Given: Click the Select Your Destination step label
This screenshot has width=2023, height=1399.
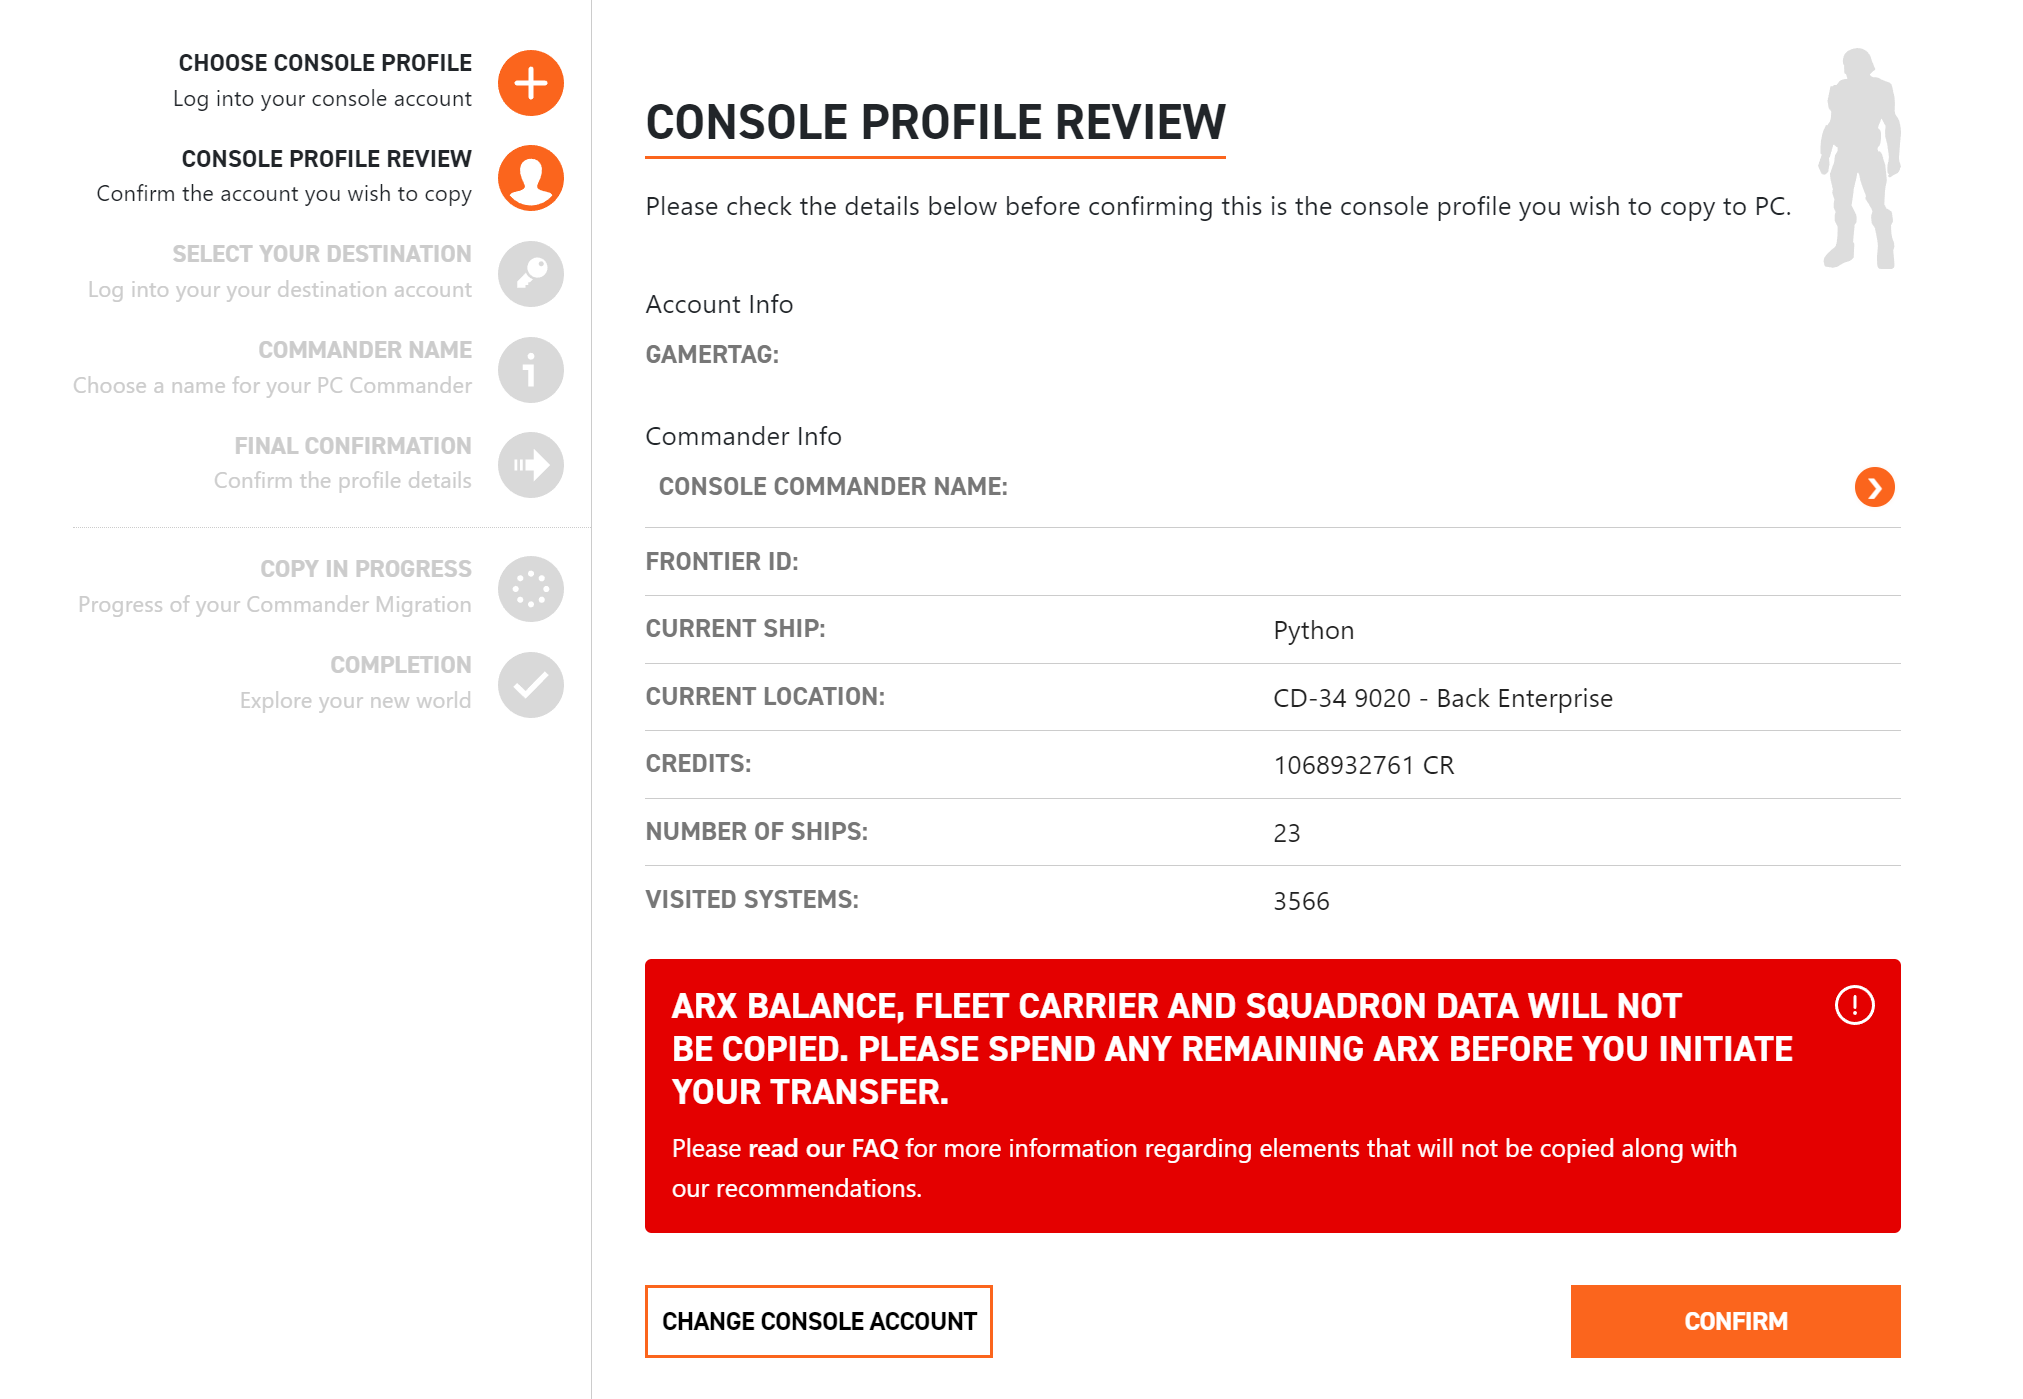Looking at the screenshot, I should (321, 254).
